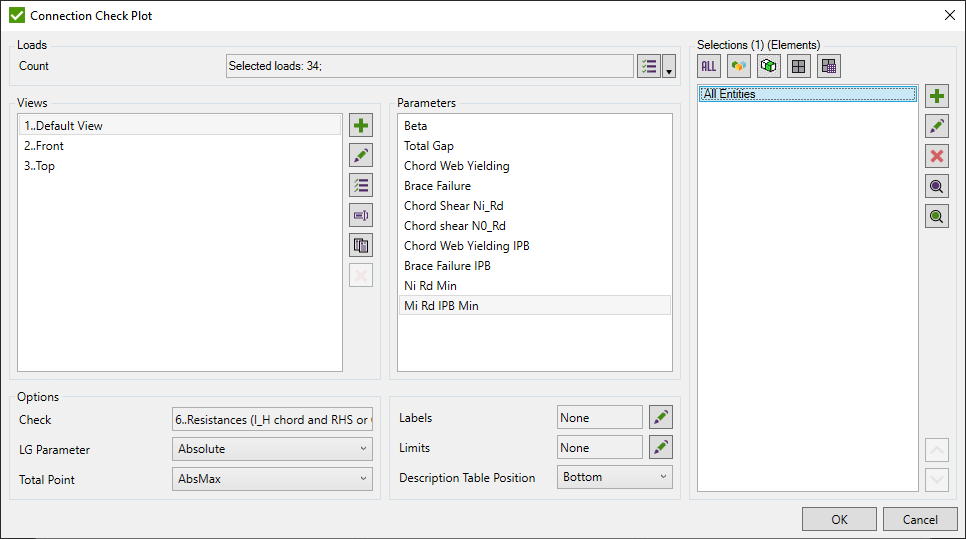Open the LG Parameter dropdown showing Absolute
Viewport: 966px width, 539px height.
tap(272, 449)
